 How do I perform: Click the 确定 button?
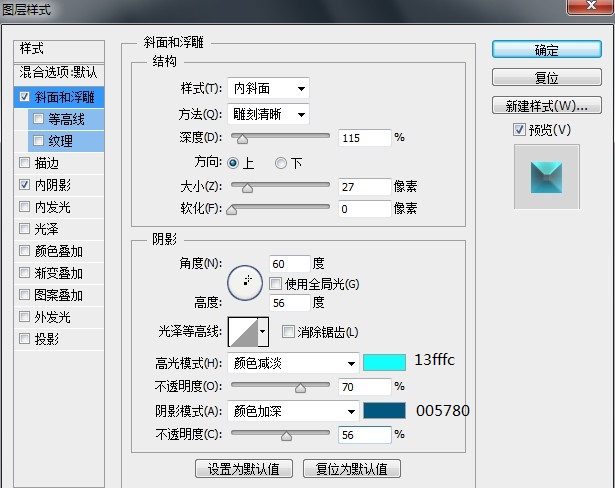click(x=547, y=49)
